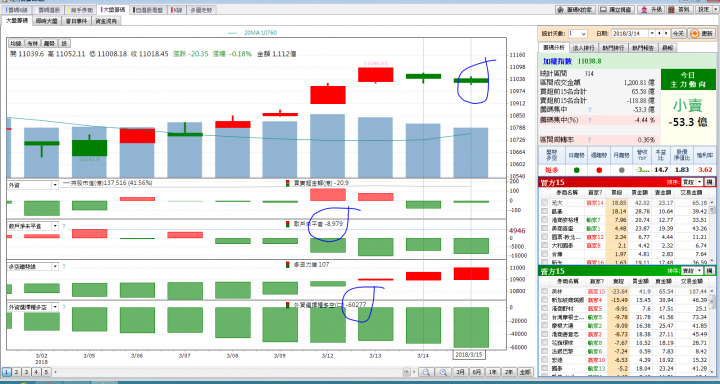Open the date picker dropdown 2018/3/14
The height and width of the screenshot is (384, 720).
(652, 34)
